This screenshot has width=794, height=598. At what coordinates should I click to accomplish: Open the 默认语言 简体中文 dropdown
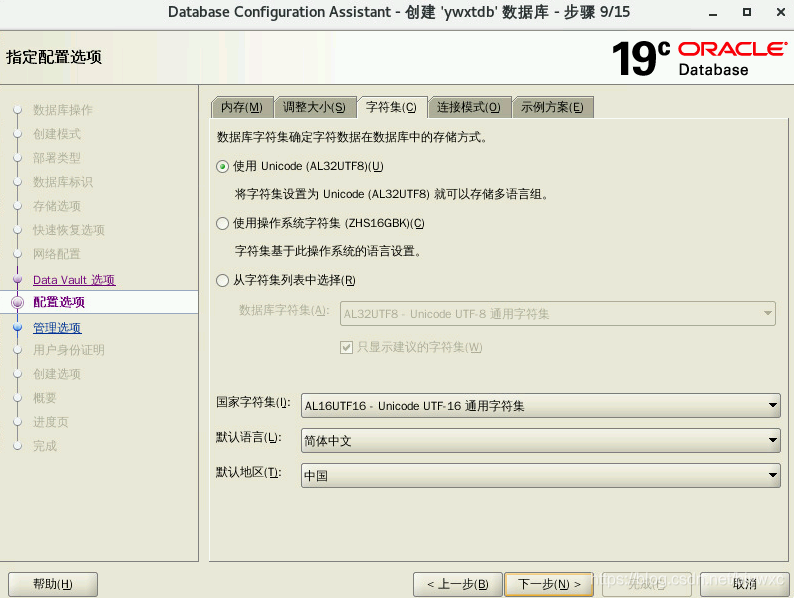coord(540,441)
